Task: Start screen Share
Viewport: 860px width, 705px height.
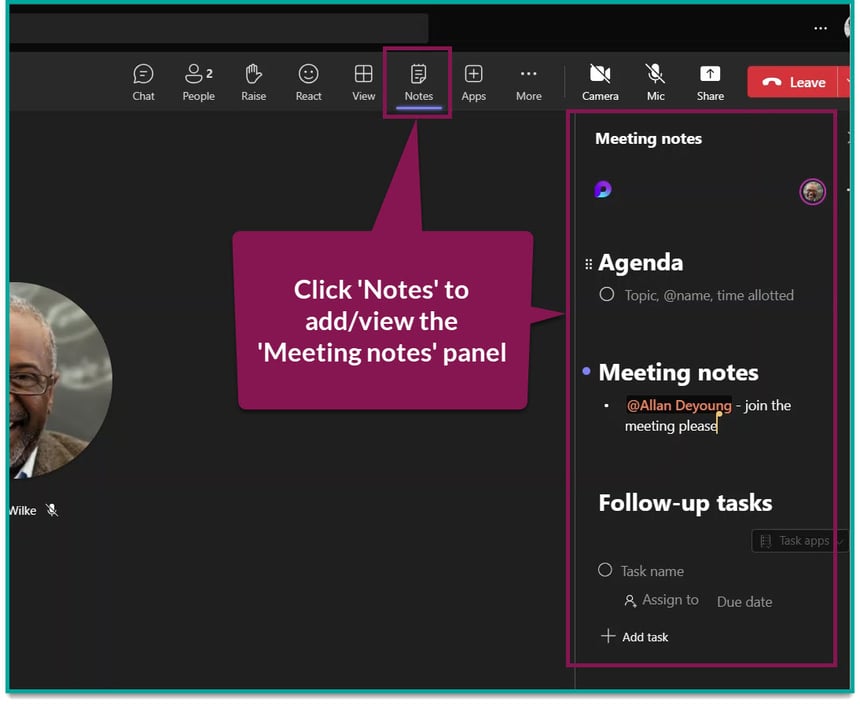Action: click(x=710, y=82)
